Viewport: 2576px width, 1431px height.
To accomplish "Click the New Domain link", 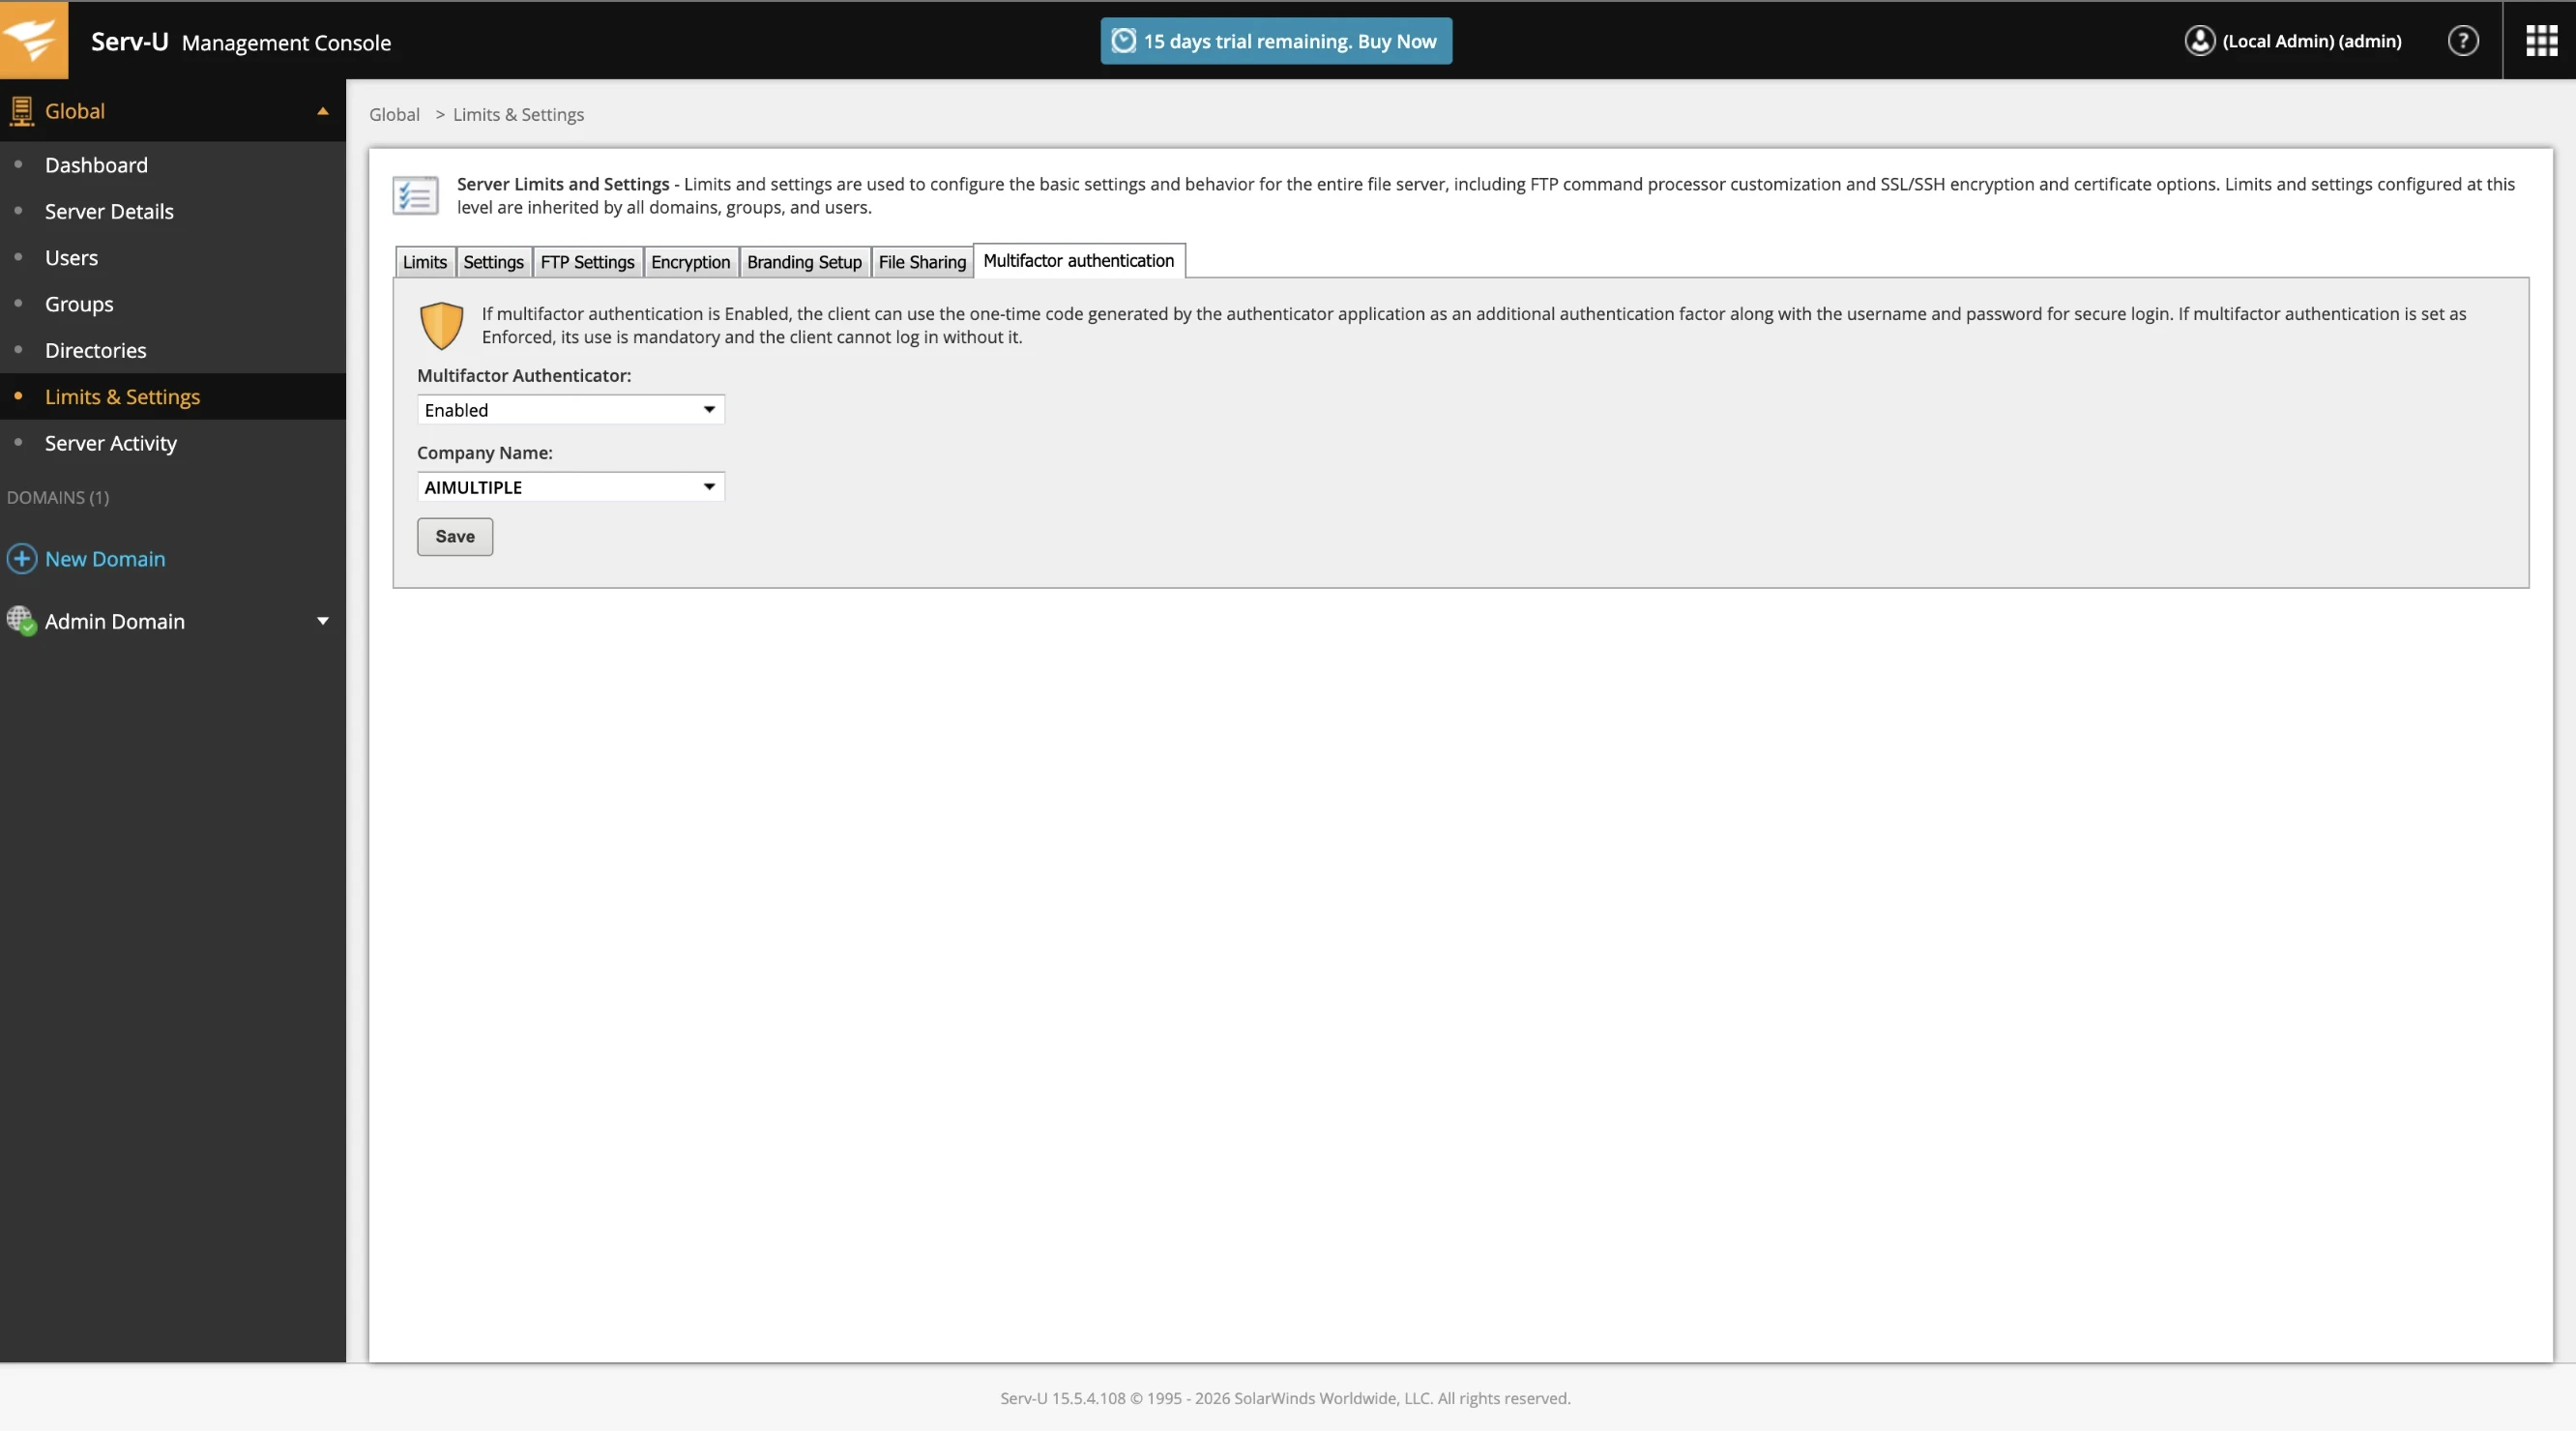I will tap(105, 559).
